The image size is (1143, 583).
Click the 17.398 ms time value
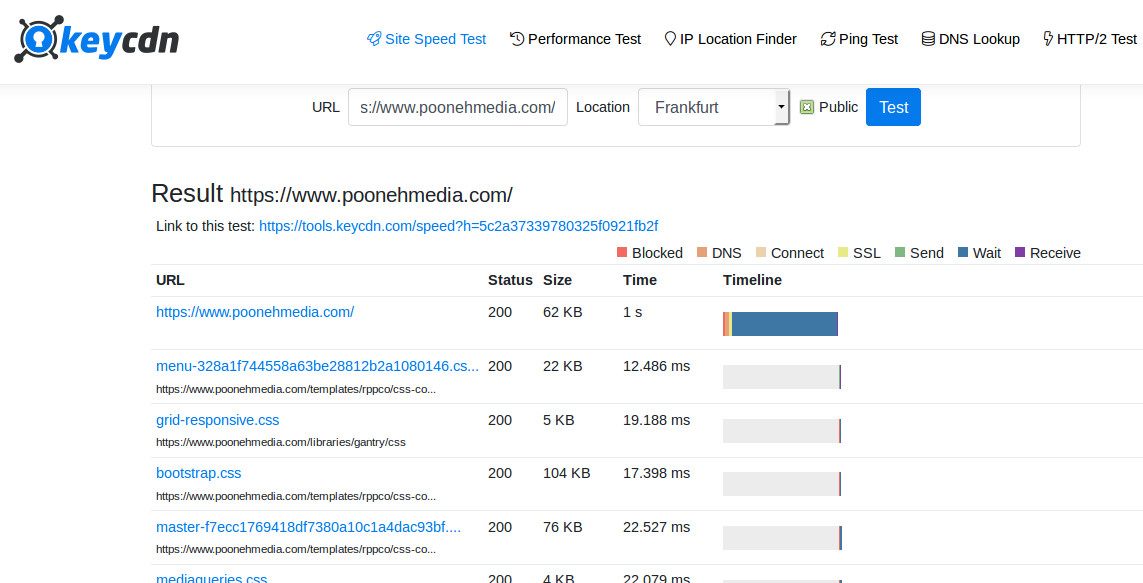[656, 473]
